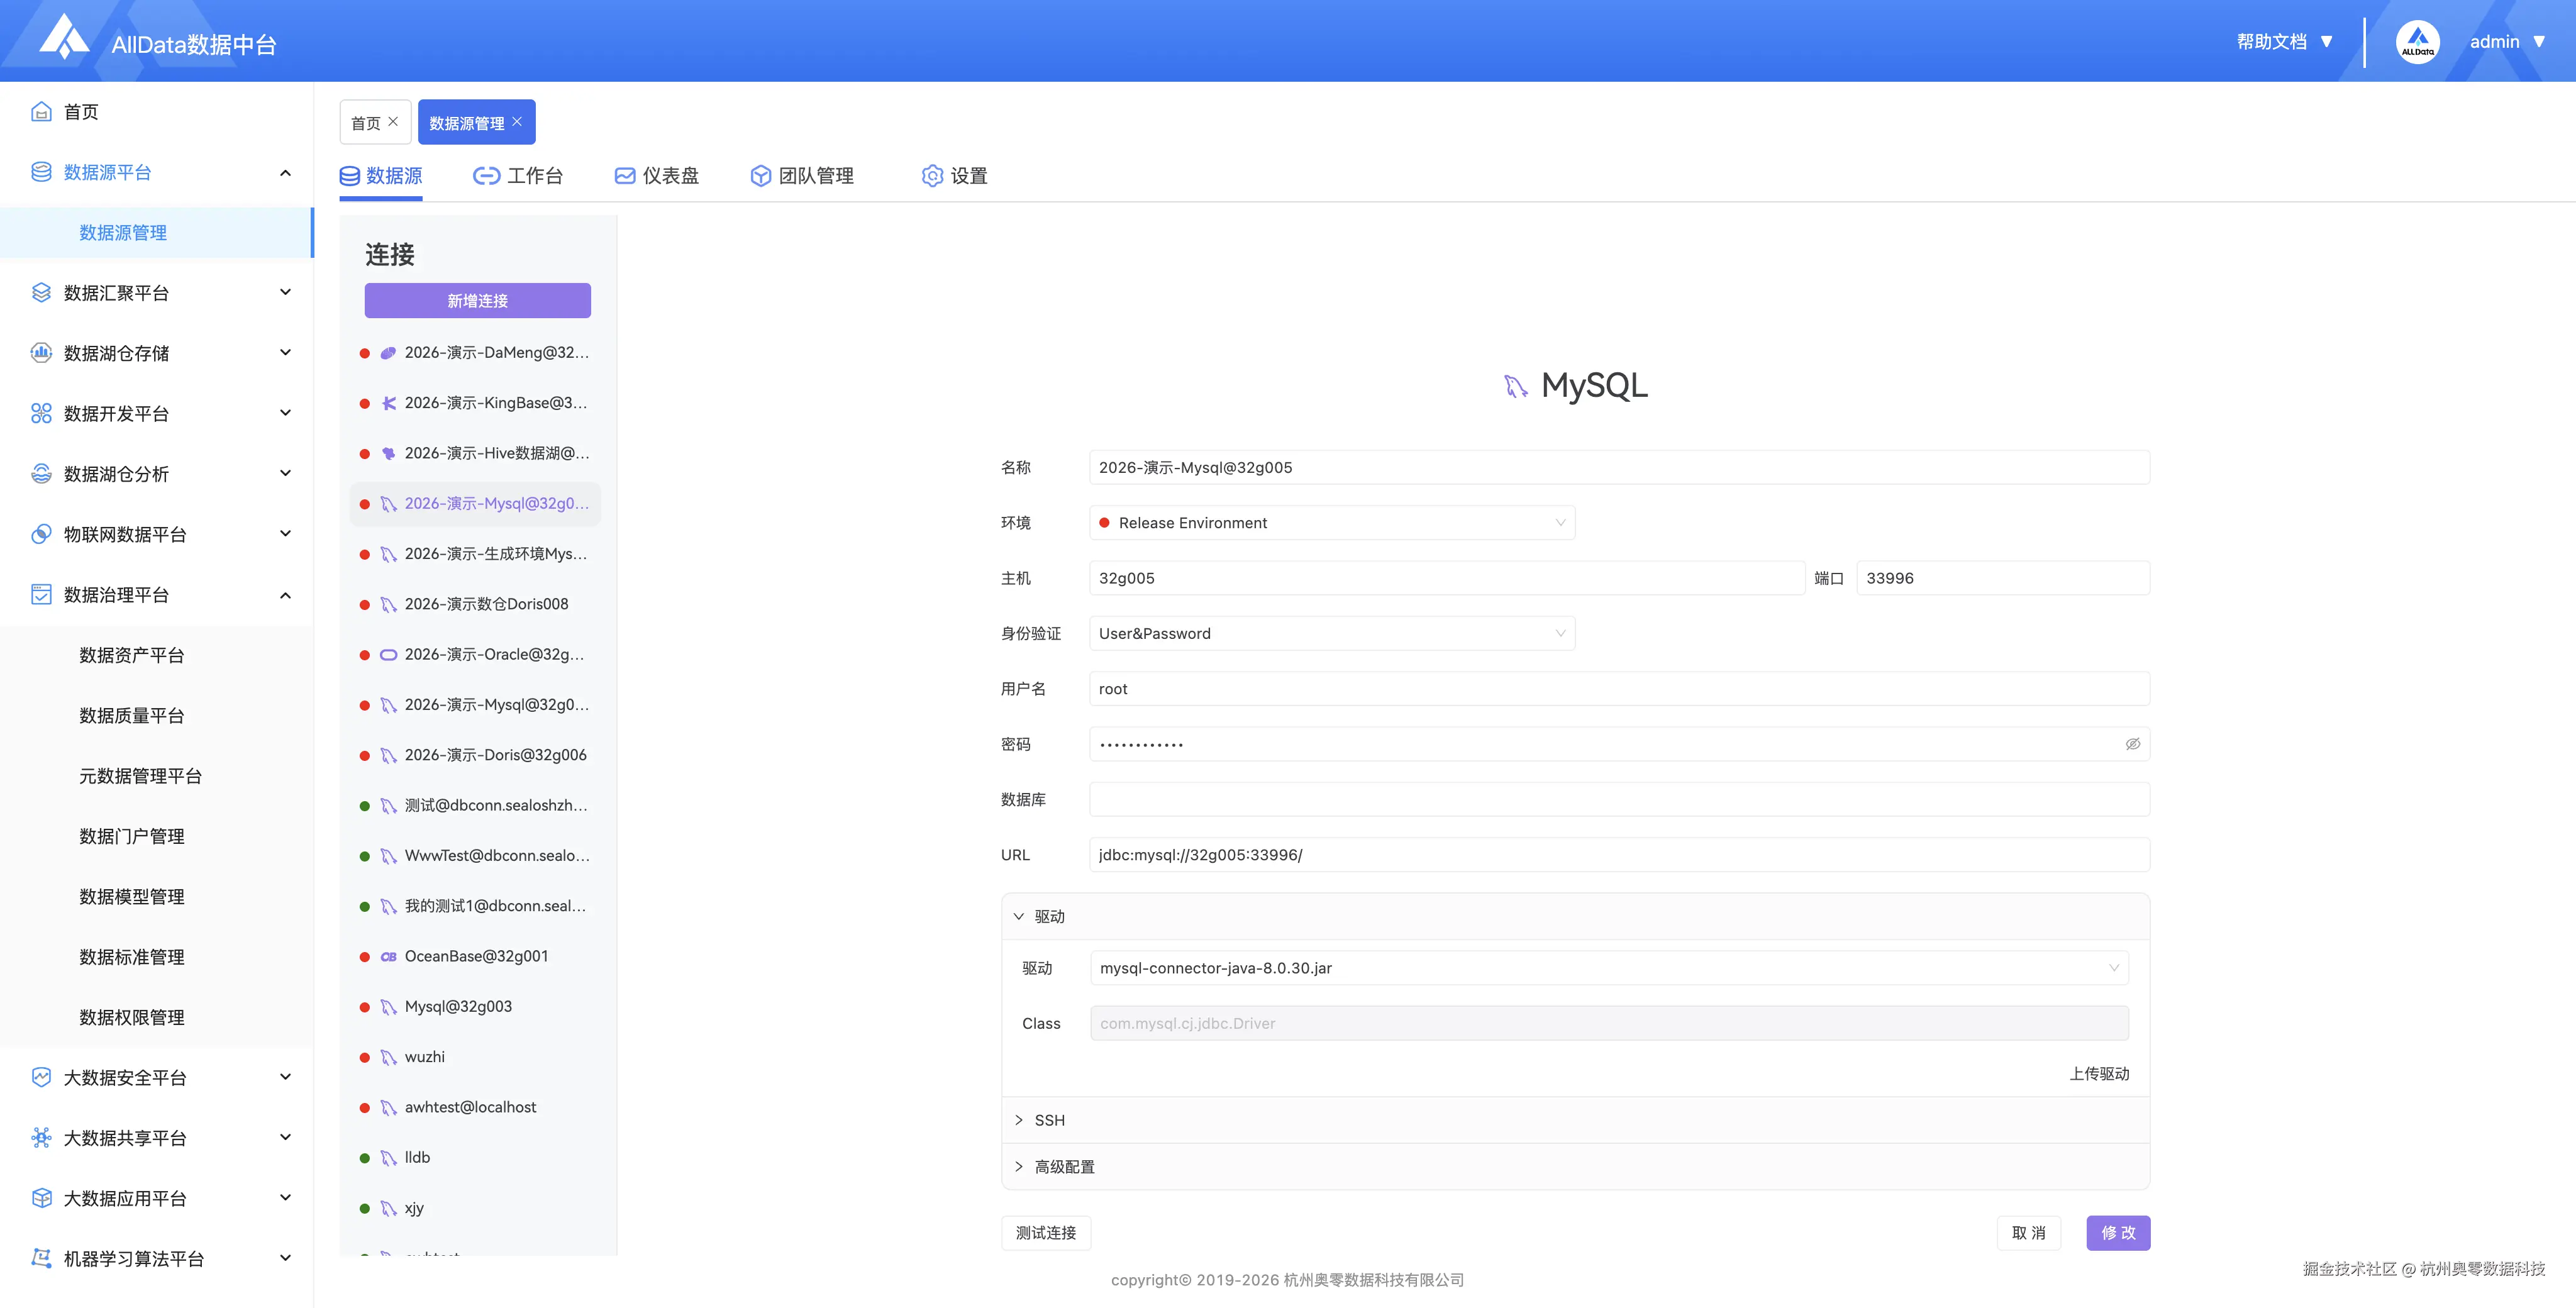Click the 数据汇聚平台 layers icon

point(41,292)
